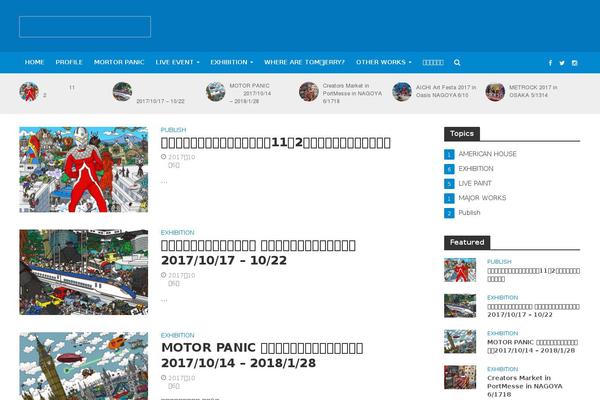The image size is (600, 400).
Task: Select the Topics widget heading tab
Action: [x=462, y=134]
